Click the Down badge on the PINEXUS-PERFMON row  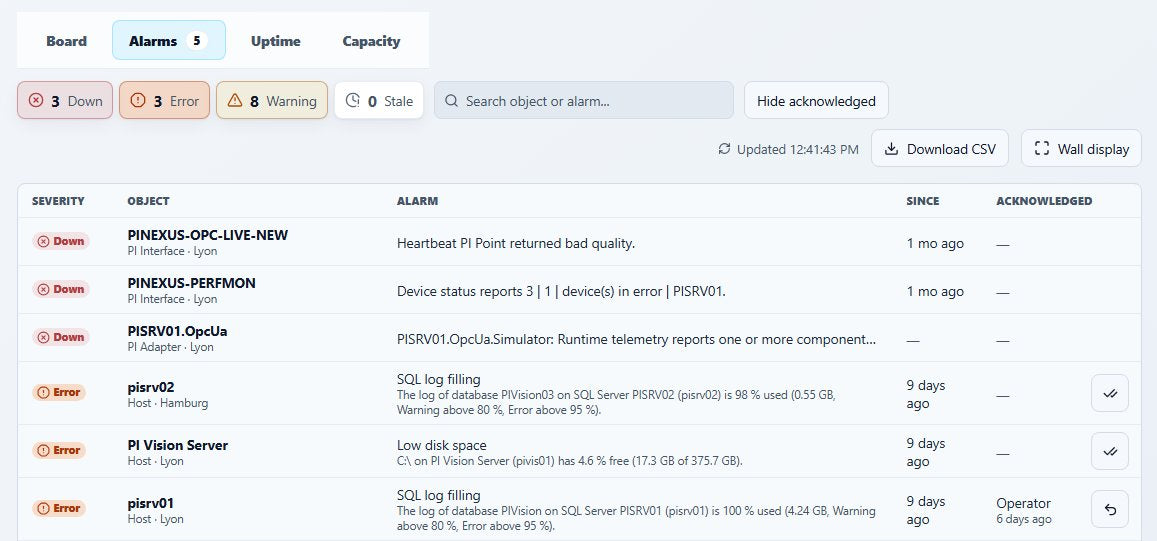pos(61,289)
